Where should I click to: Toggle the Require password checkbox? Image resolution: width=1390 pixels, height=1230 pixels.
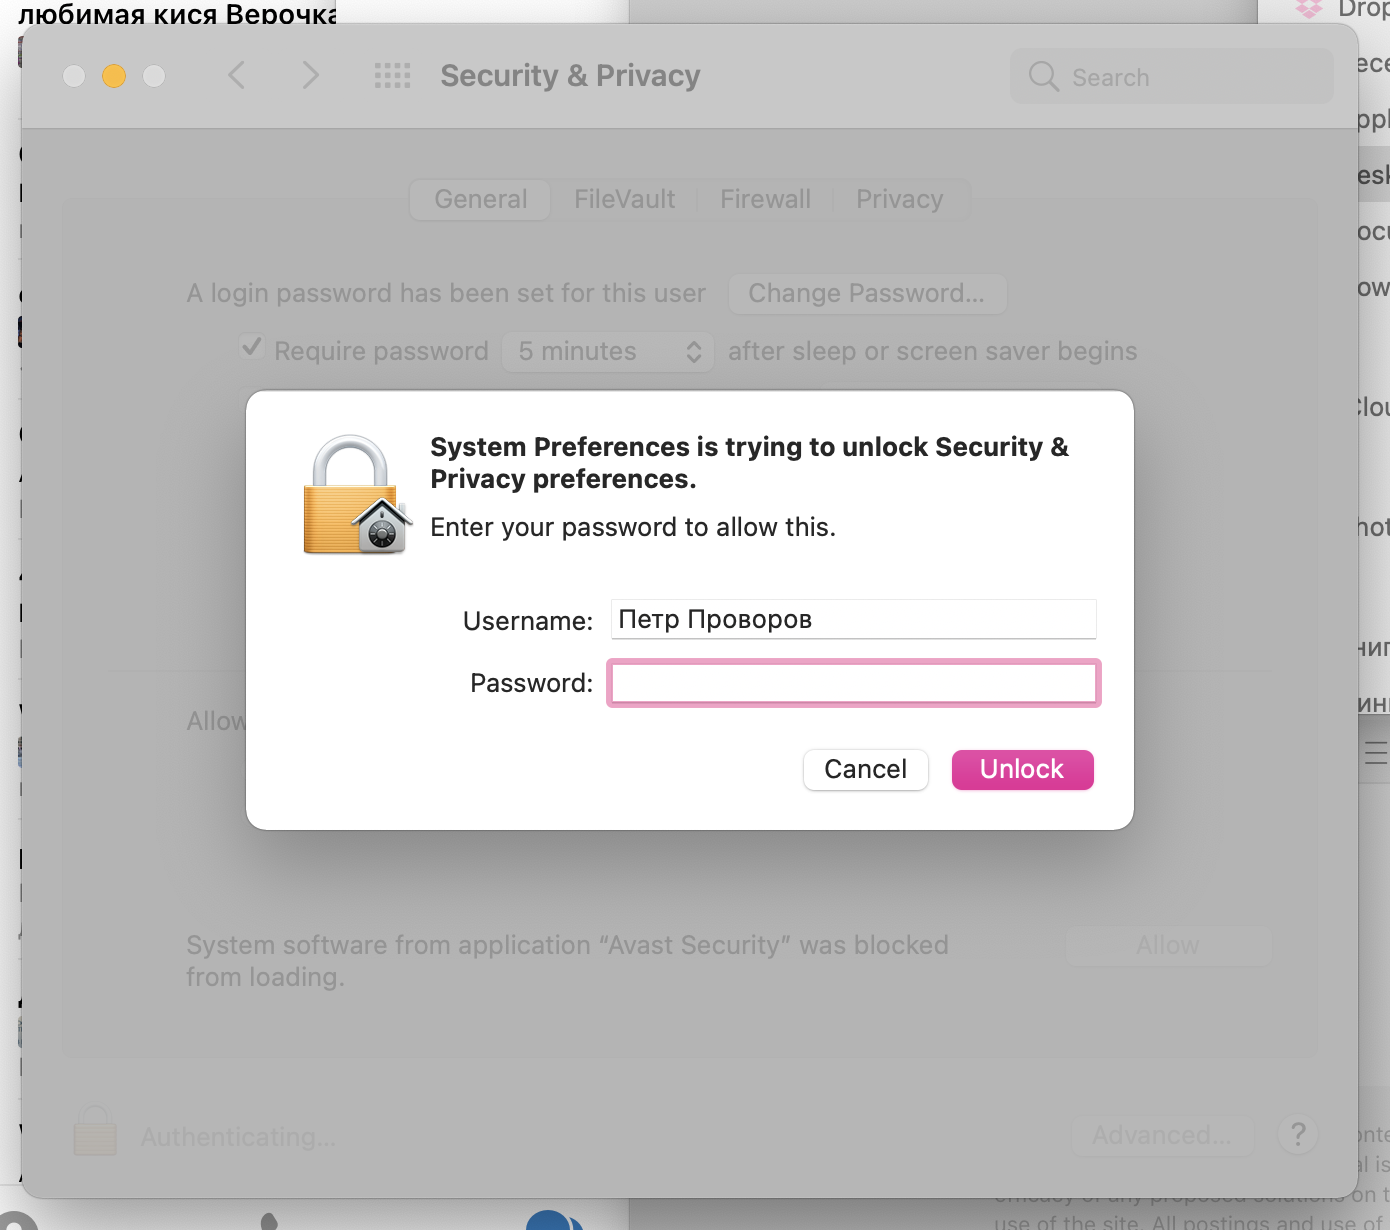[252, 349]
